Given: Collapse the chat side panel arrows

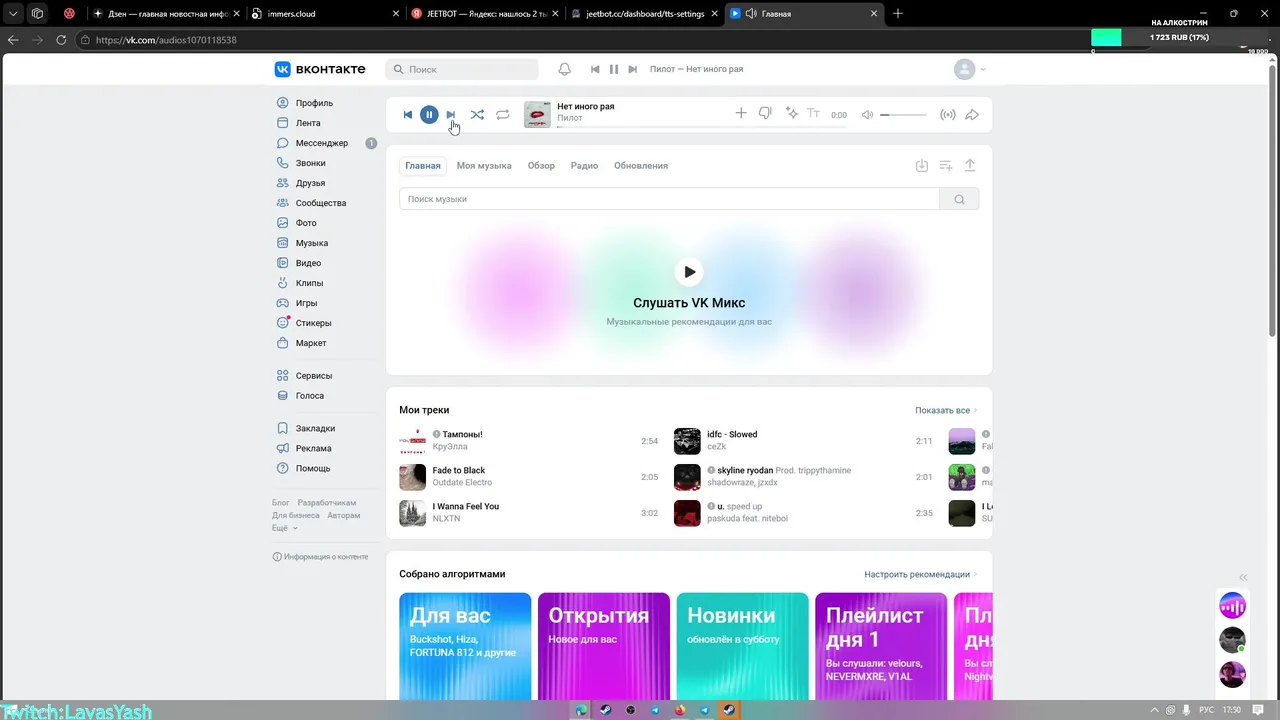Looking at the screenshot, I should [x=1243, y=577].
